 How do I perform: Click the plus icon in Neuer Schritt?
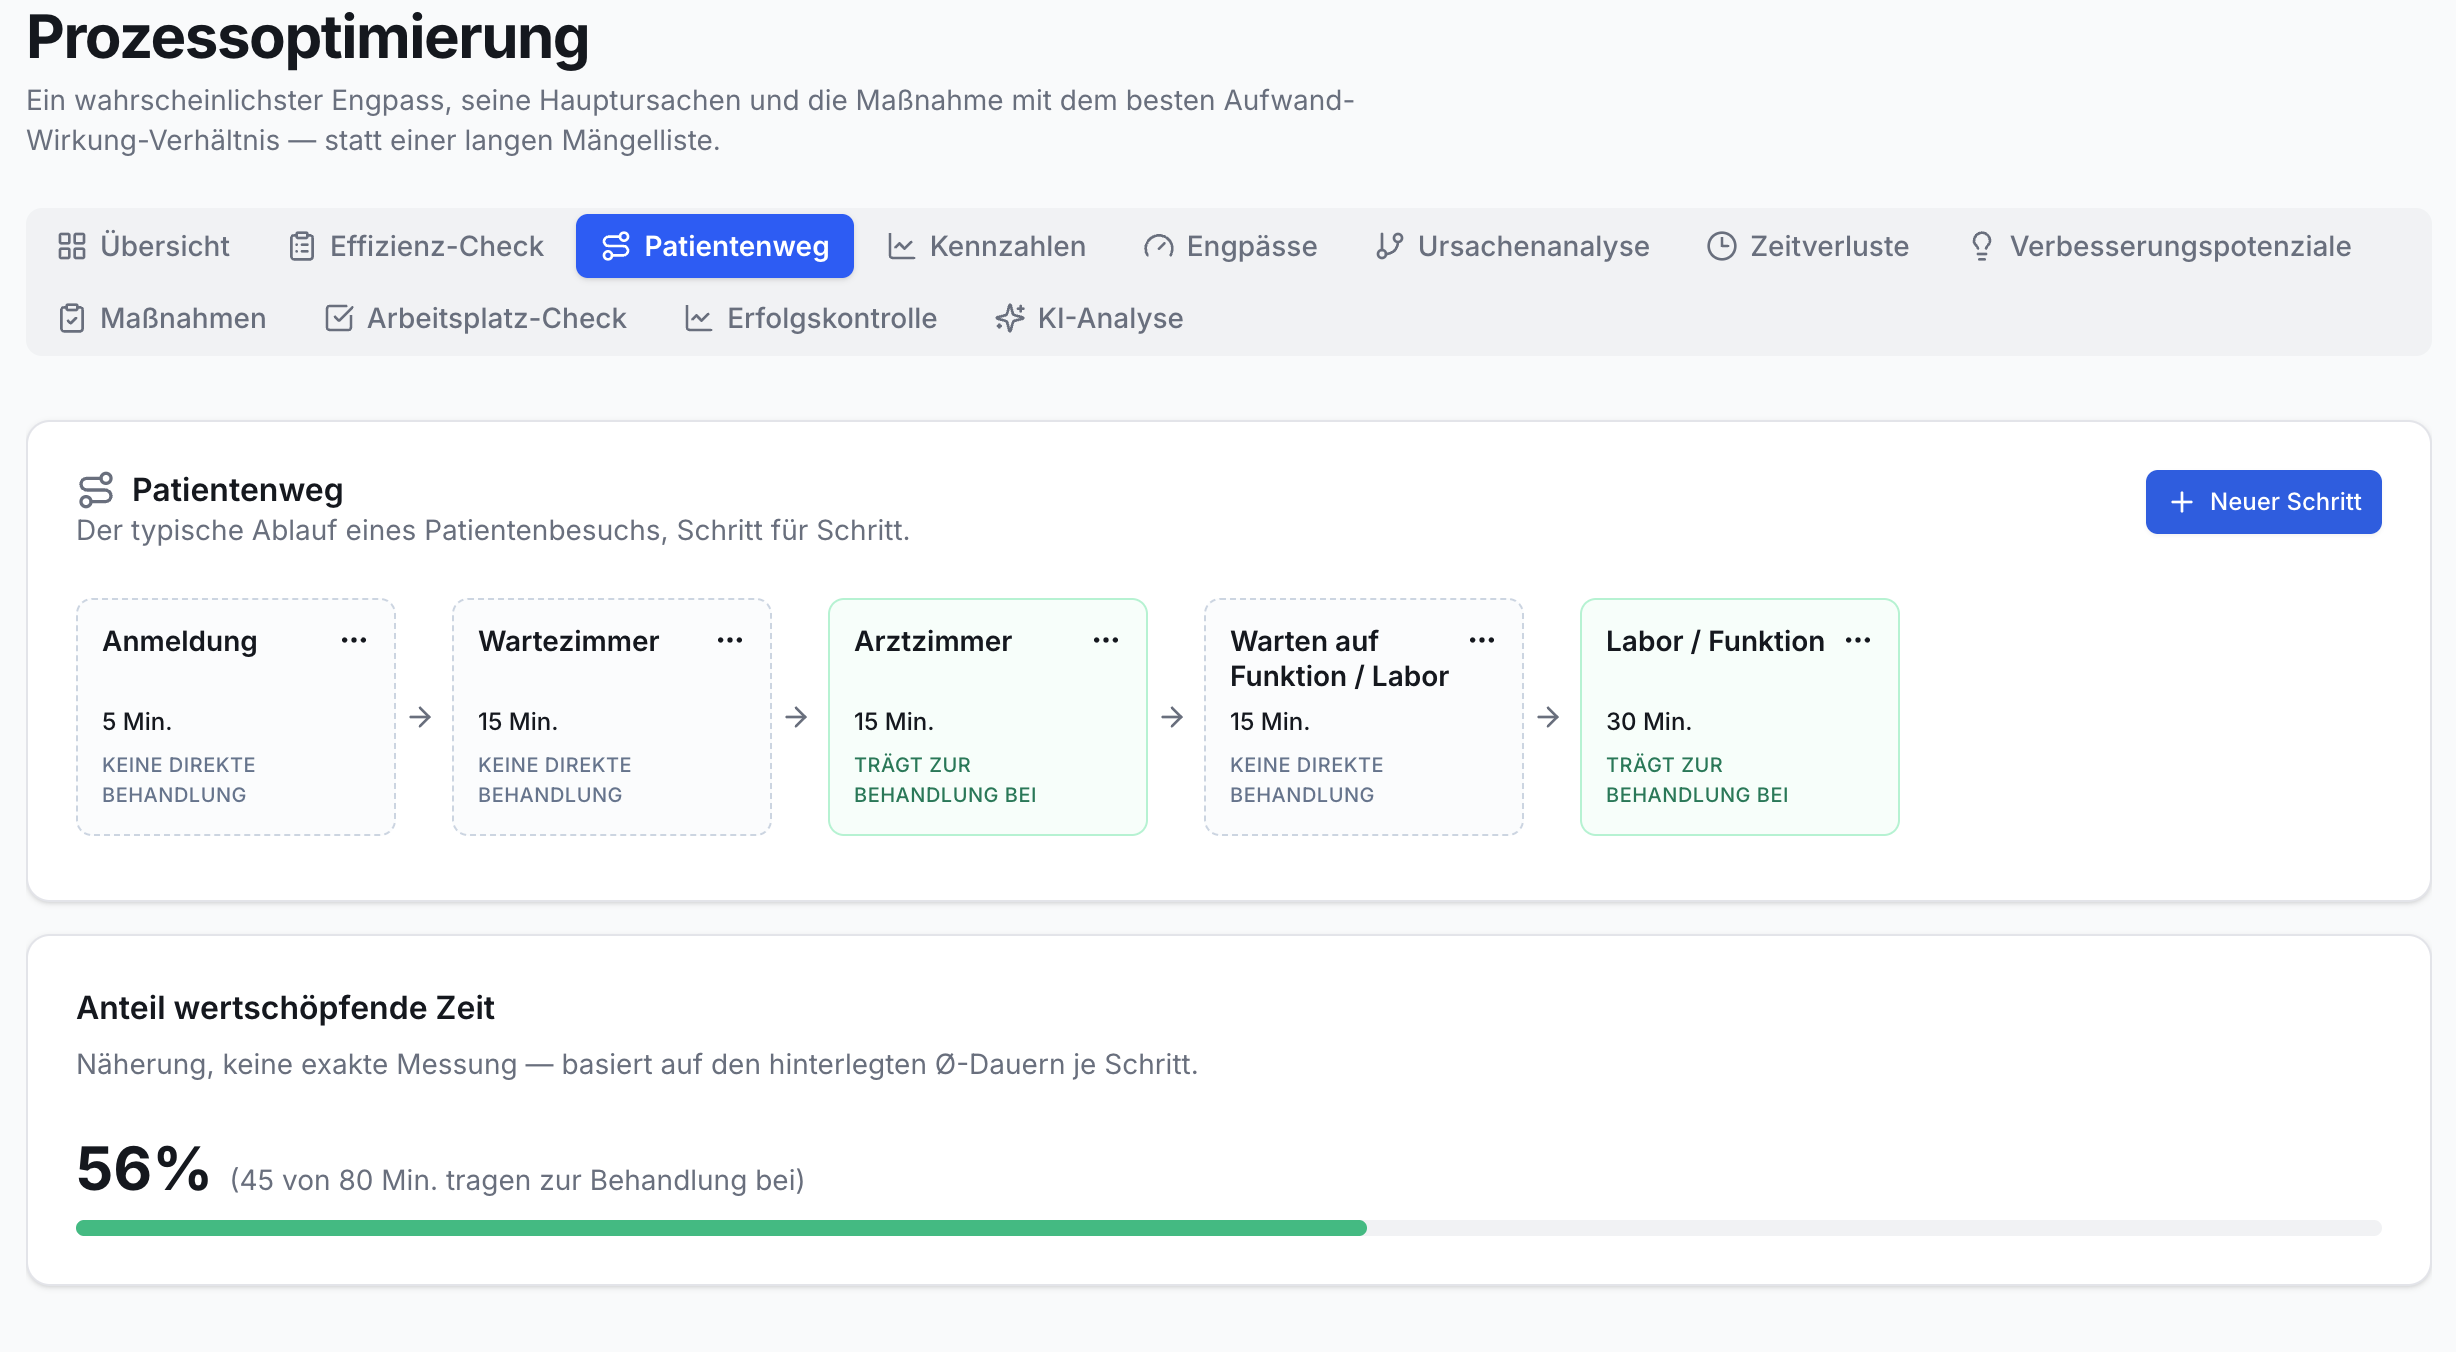(x=2182, y=502)
